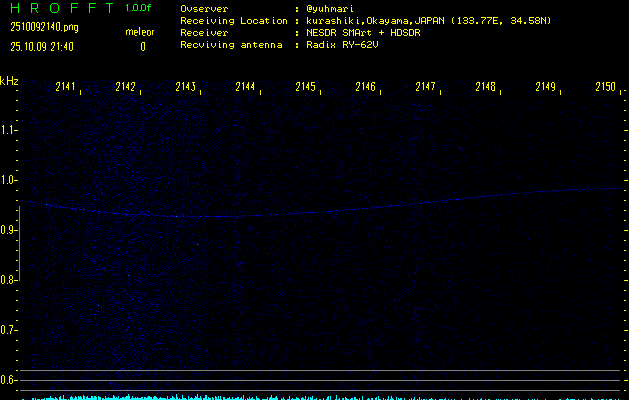Viewport: 629px width, 400px height.
Task: Select the 1.0.0f version label
Action: 139,8
